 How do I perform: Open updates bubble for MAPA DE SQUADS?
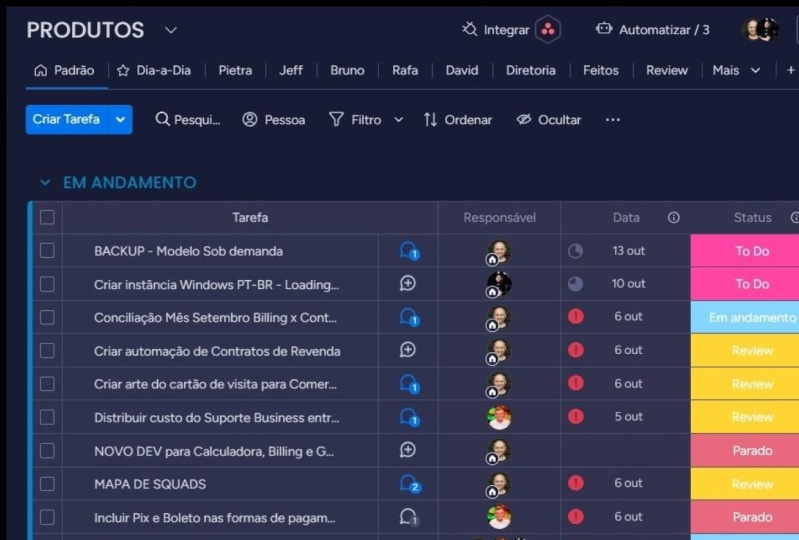[410, 484]
